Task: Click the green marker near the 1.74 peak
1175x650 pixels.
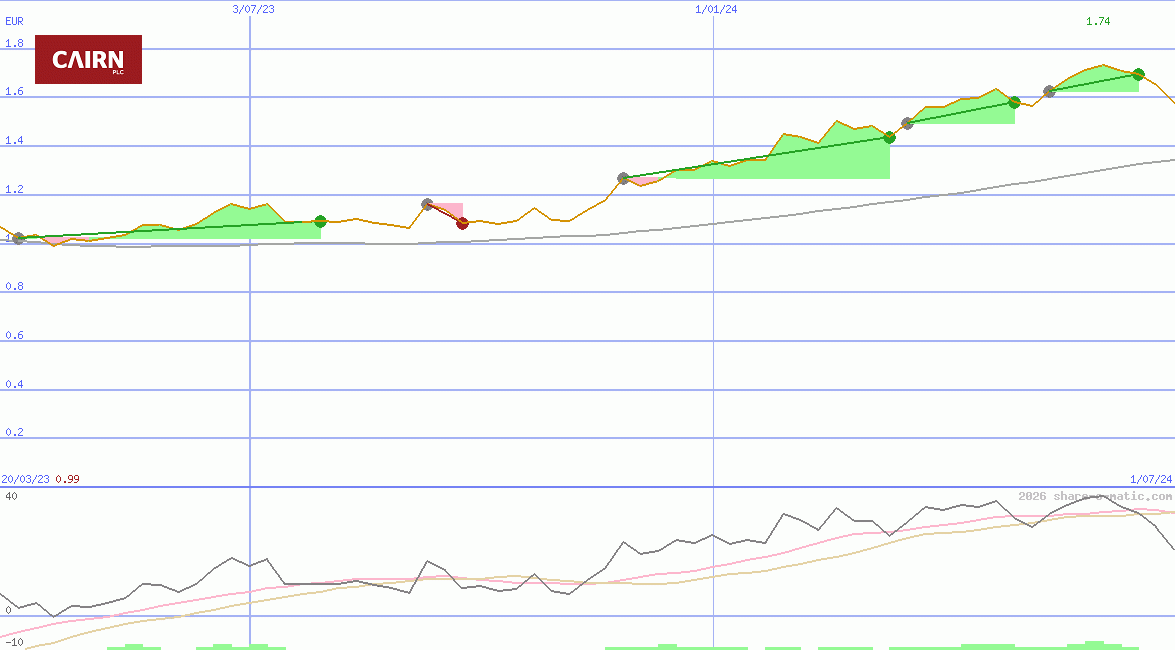Action: [x=1137, y=73]
